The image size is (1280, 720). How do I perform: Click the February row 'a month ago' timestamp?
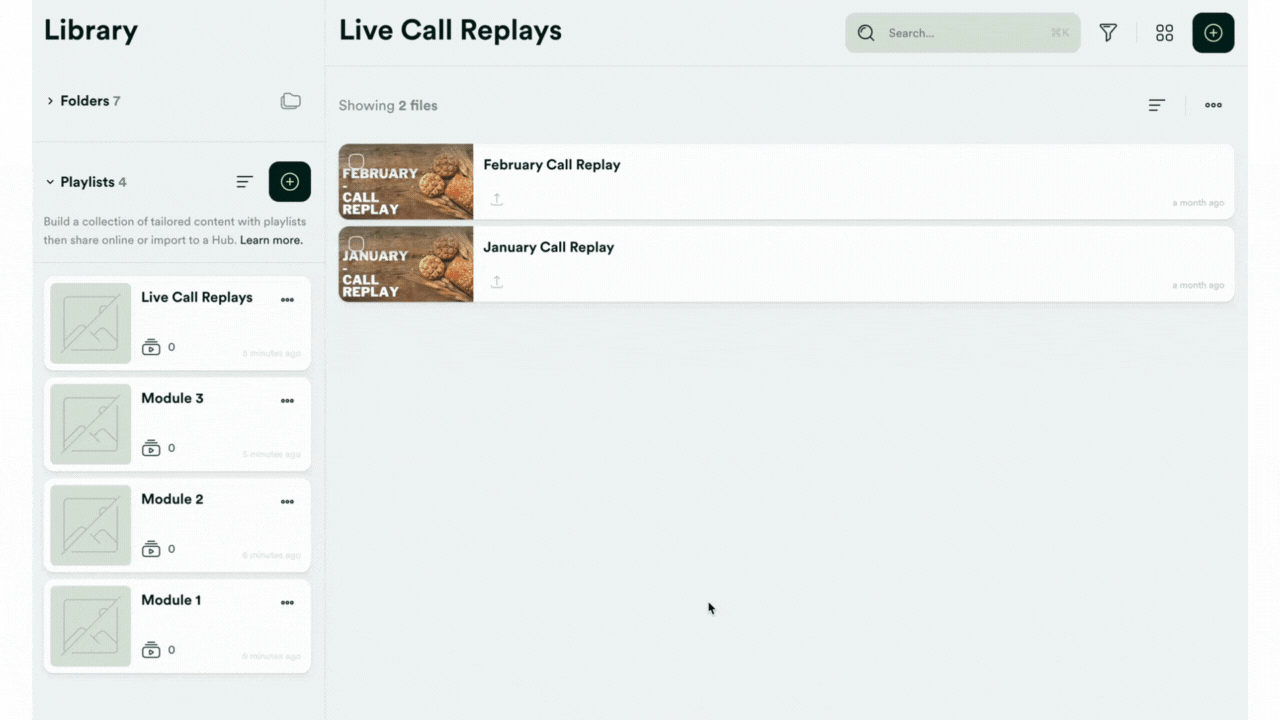tap(1198, 203)
